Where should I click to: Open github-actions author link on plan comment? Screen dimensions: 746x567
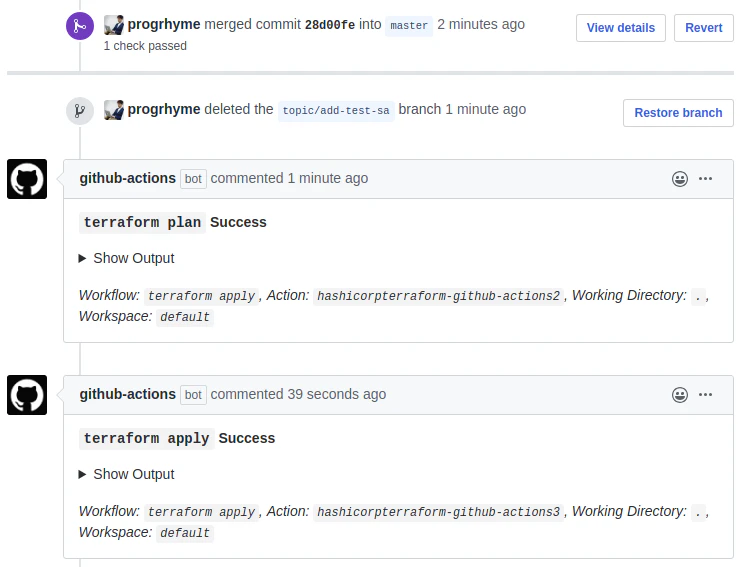point(128,178)
